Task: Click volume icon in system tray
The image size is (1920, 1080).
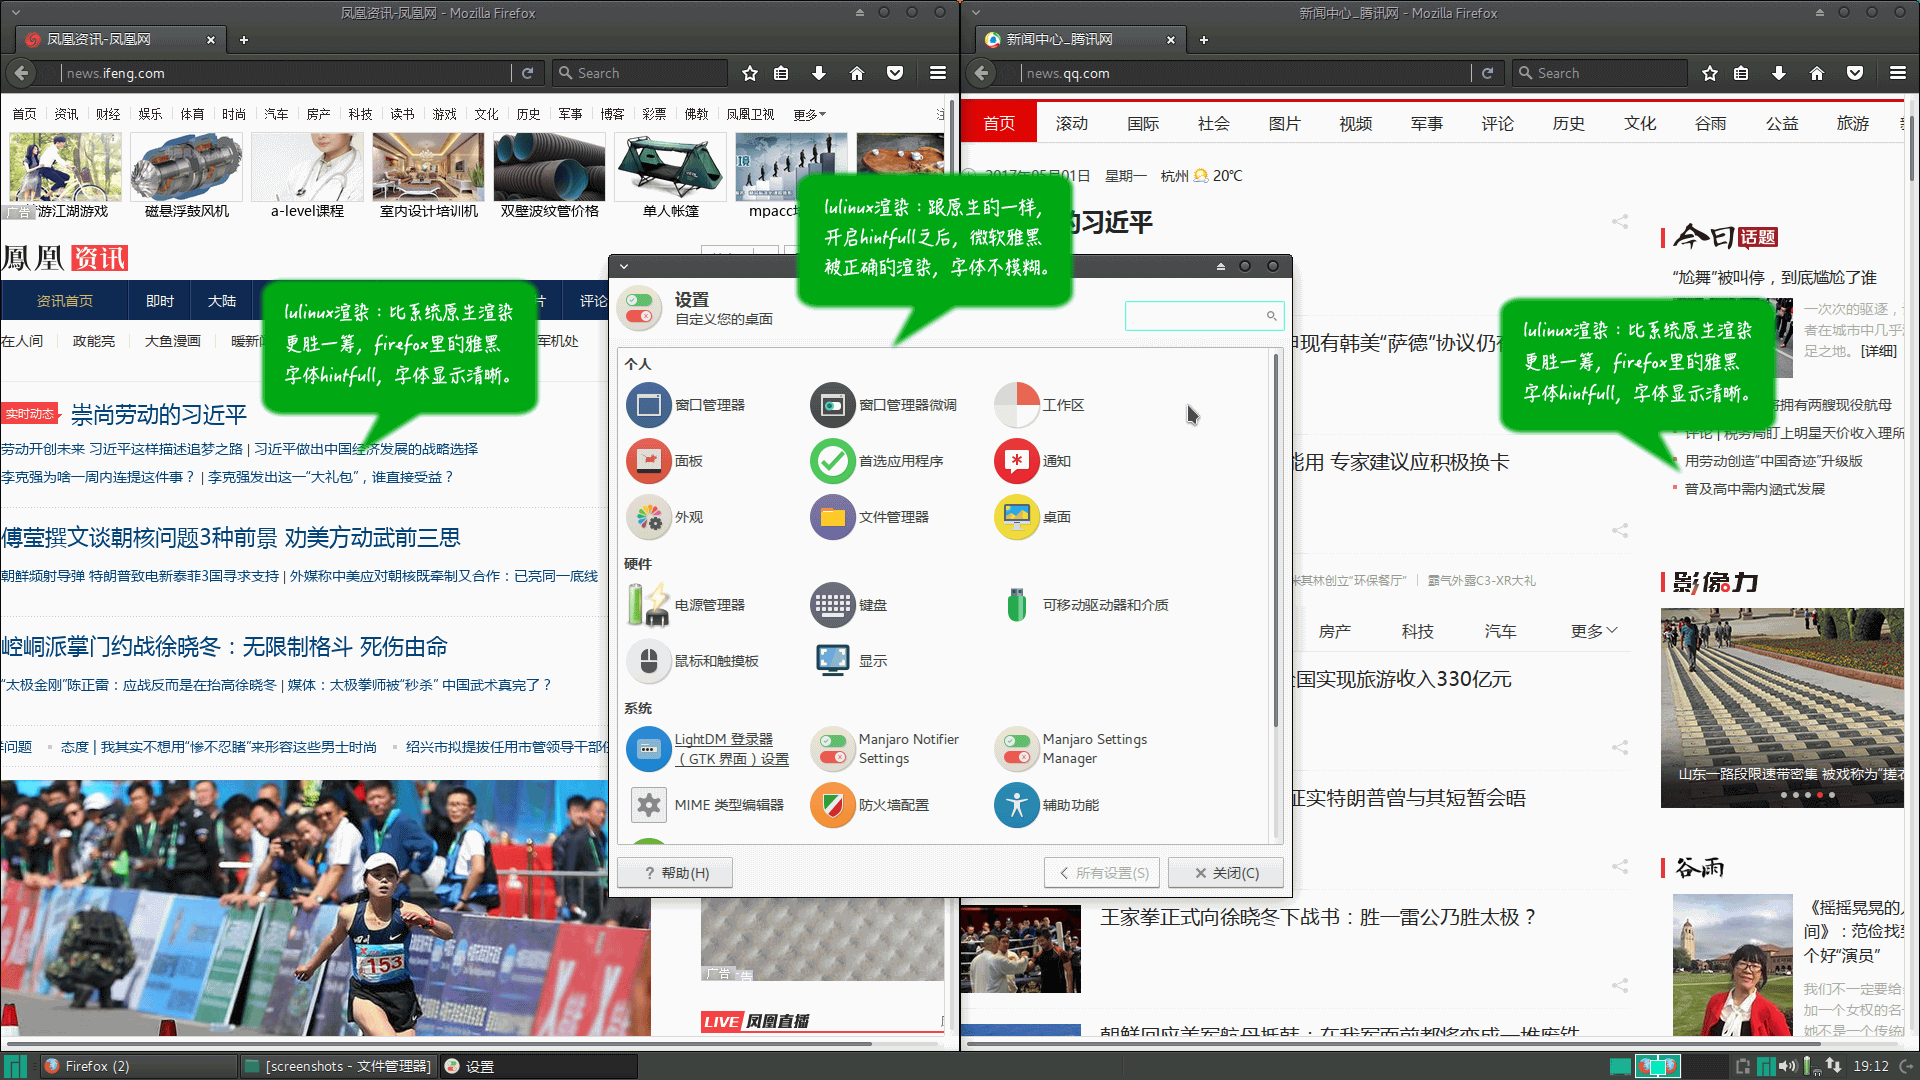Action: point(1787,1066)
